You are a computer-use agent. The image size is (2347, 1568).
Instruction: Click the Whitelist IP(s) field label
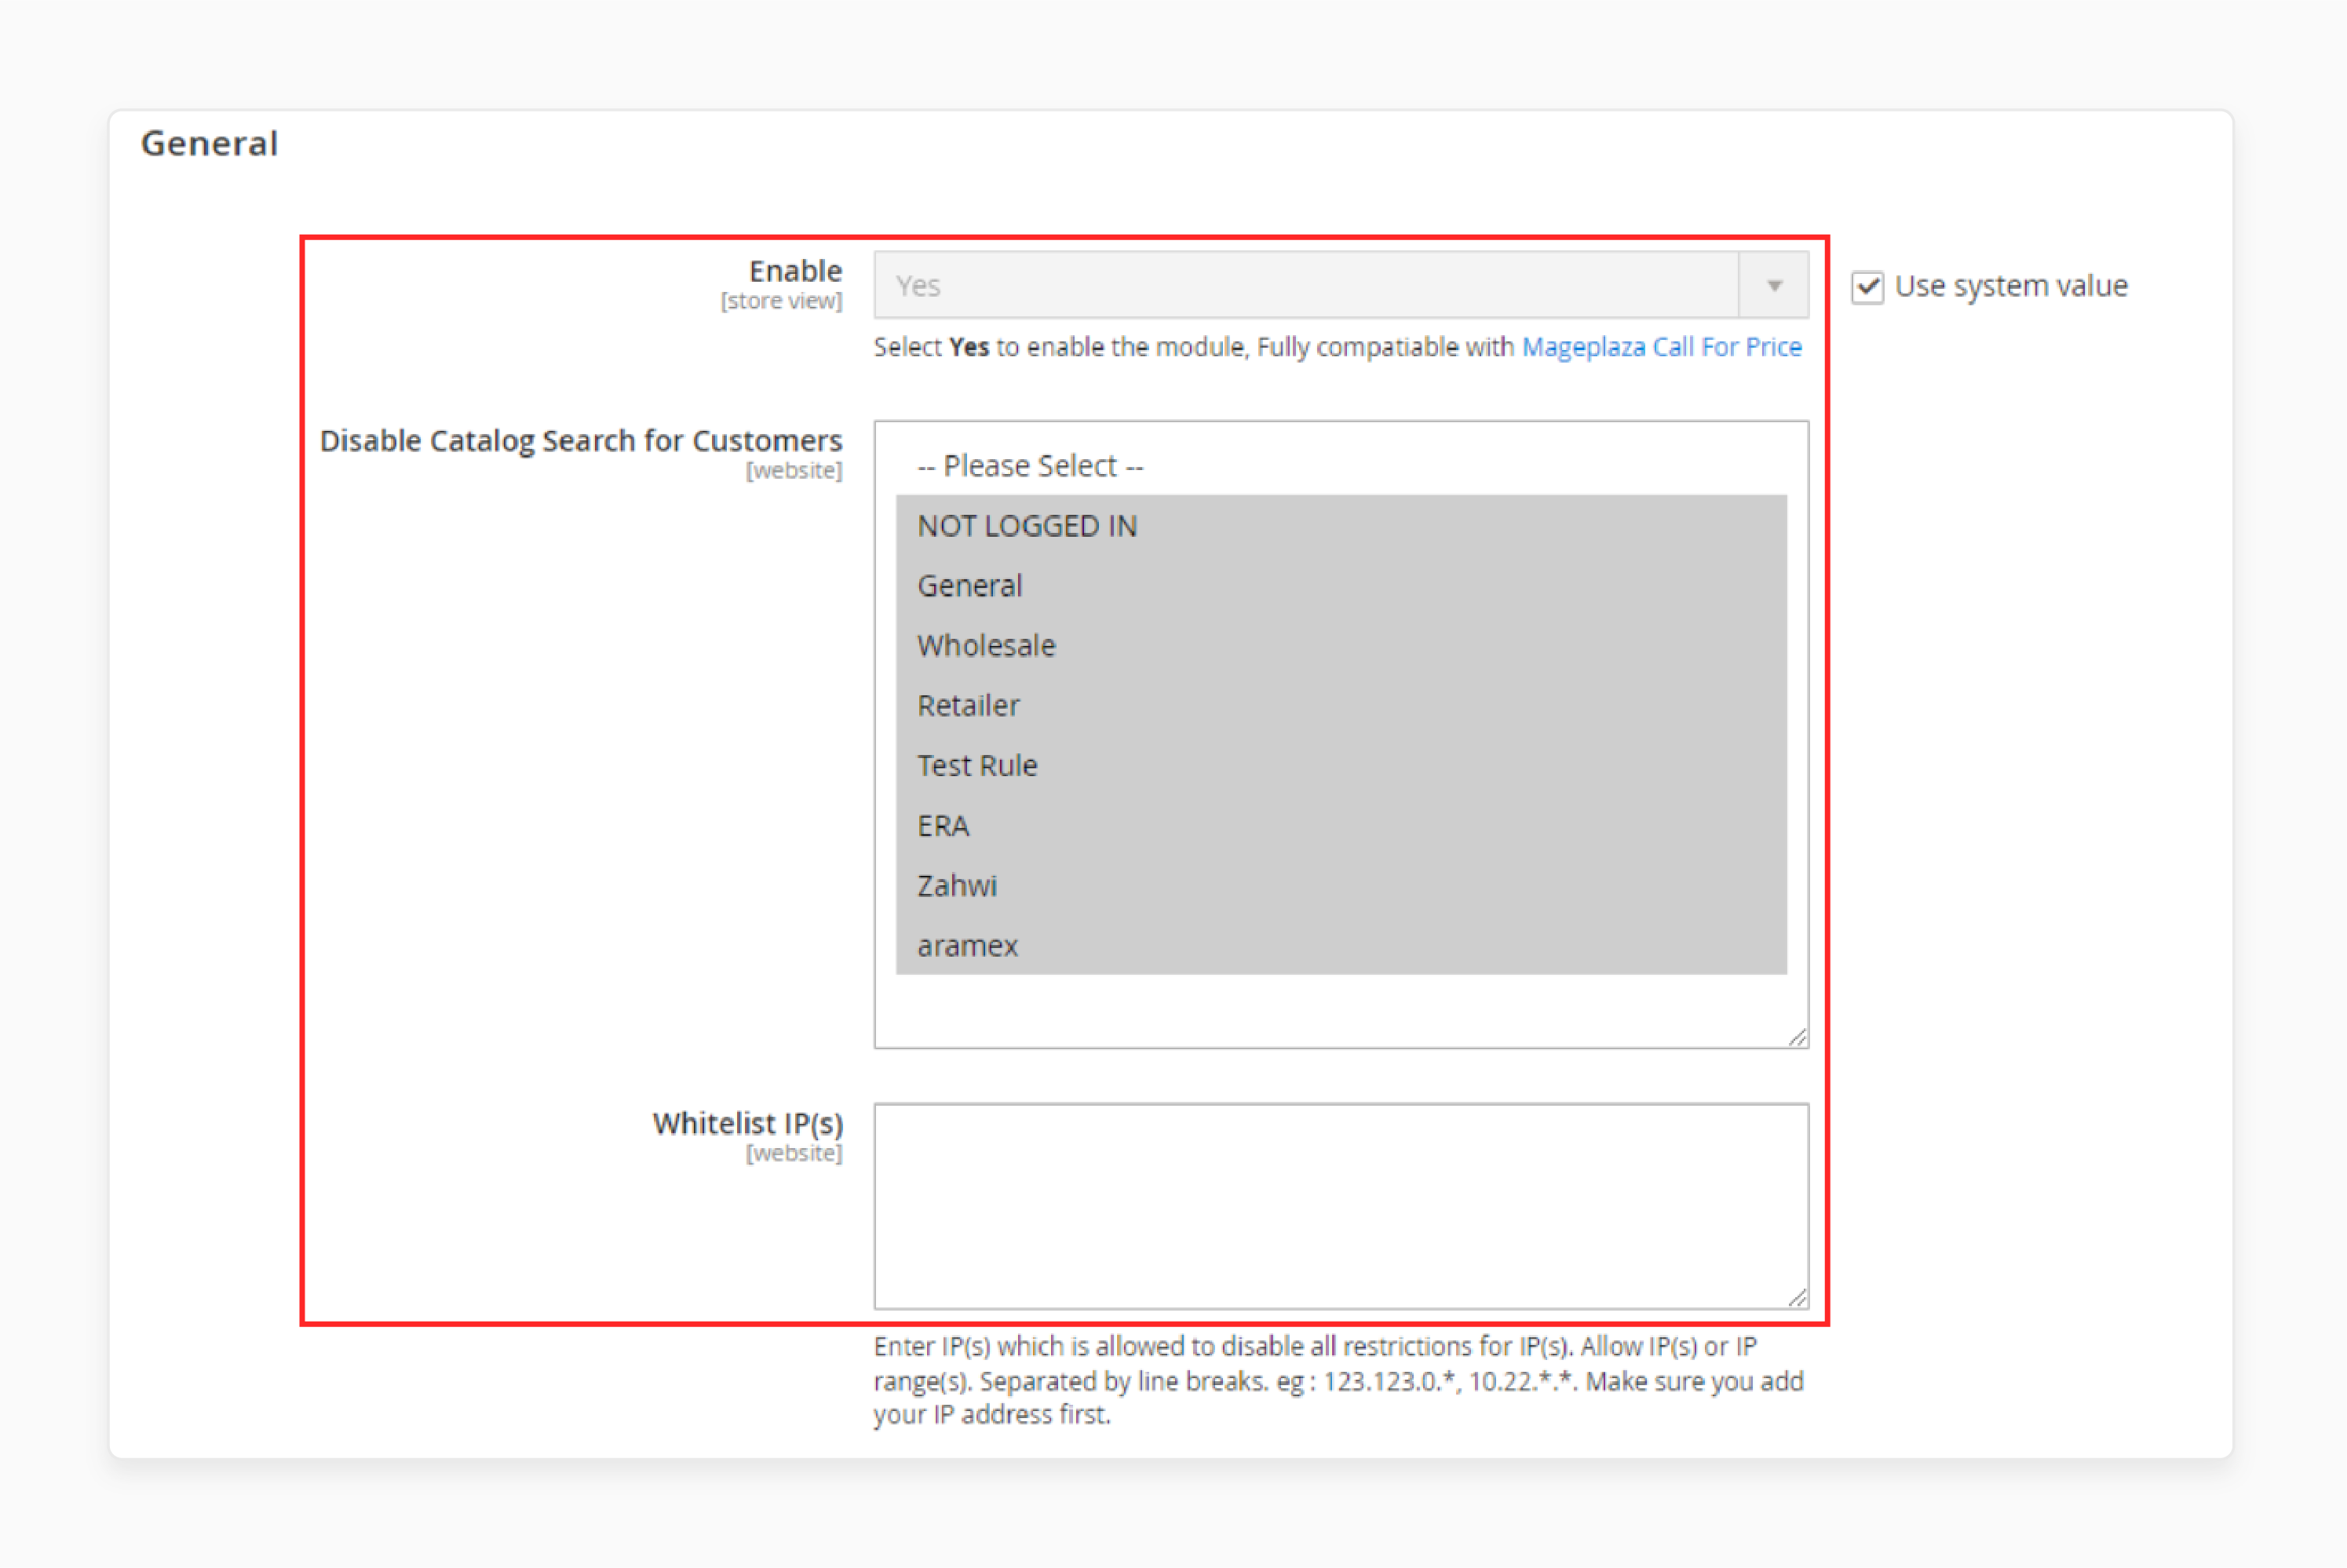coord(748,1123)
